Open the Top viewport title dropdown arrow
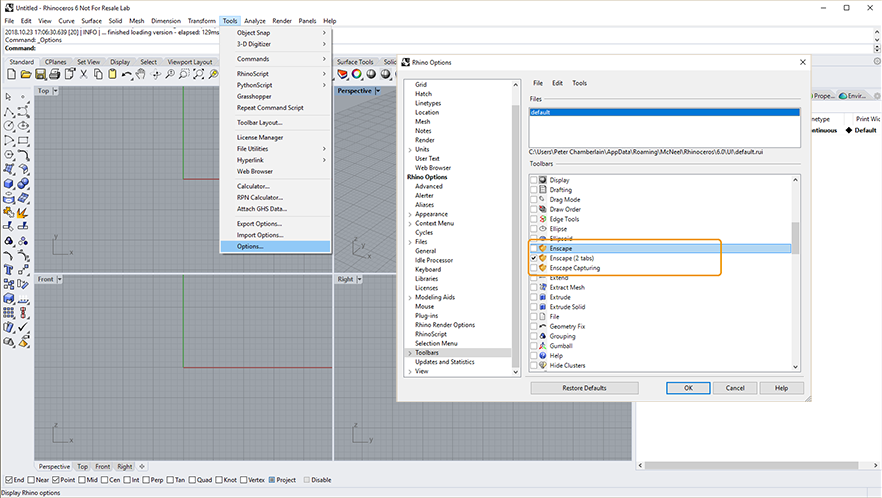The image size is (882, 498). click(x=56, y=91)
